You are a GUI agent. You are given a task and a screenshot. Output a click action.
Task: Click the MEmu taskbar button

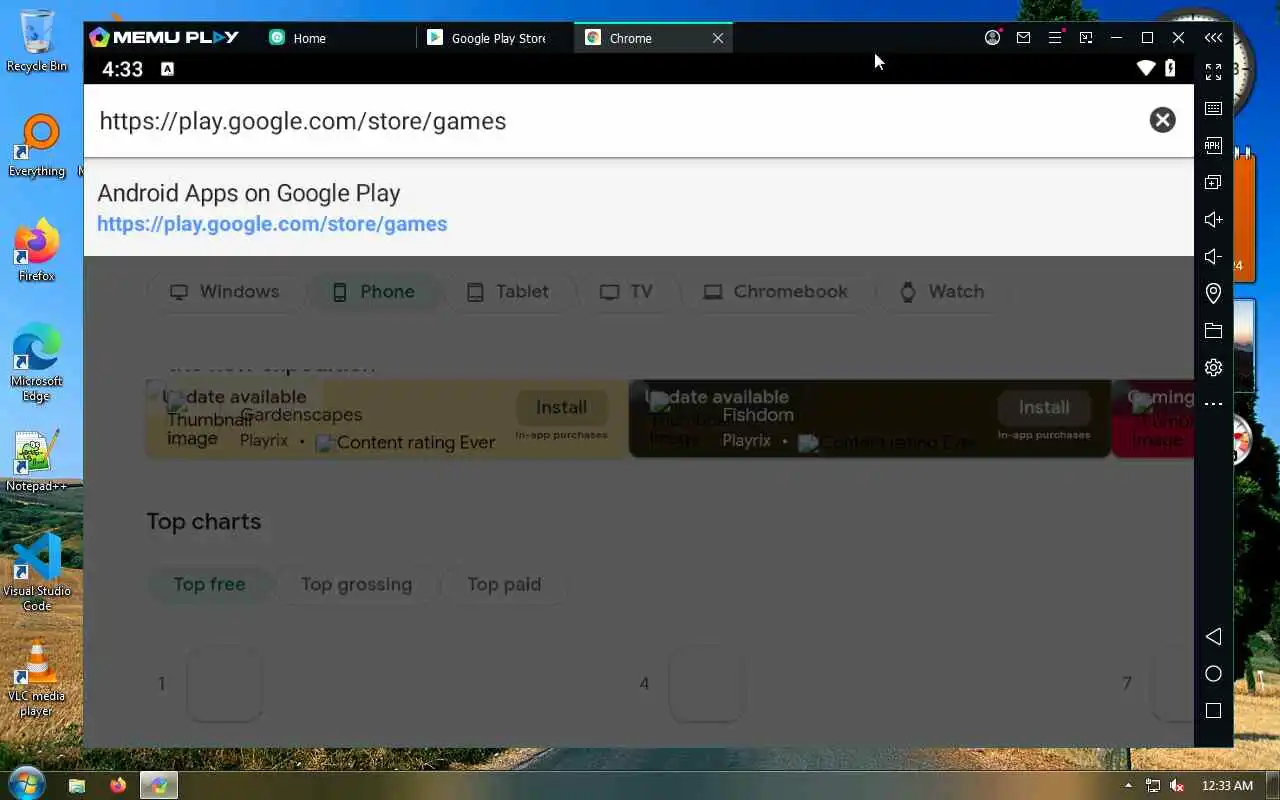tap(158, 785)
